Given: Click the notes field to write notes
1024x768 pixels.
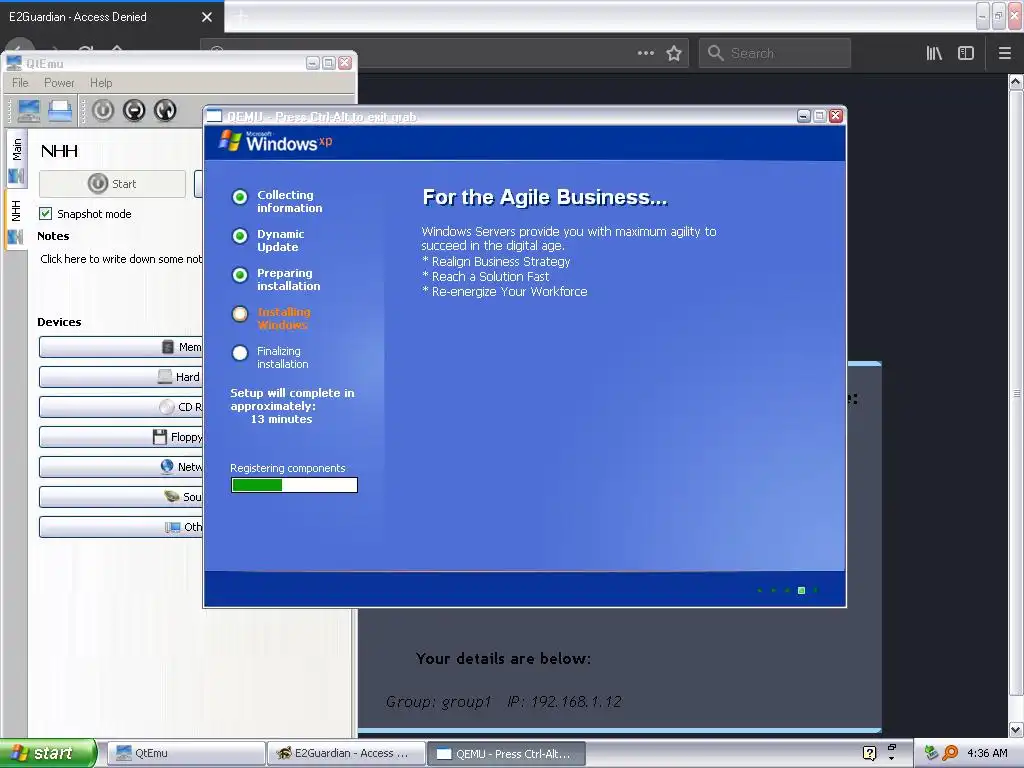Looking at the screenshot, I should (x=121, y=259).
